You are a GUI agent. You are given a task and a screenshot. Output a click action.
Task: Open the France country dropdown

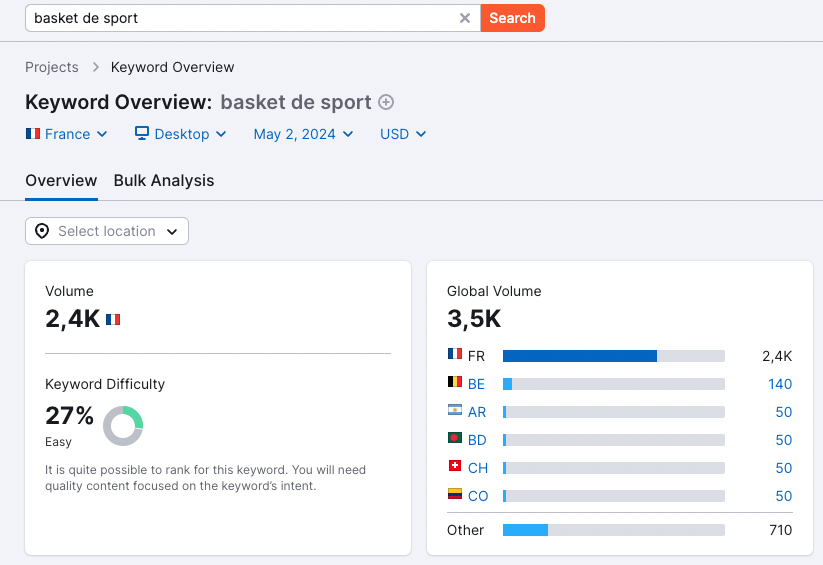coord(67,134)
